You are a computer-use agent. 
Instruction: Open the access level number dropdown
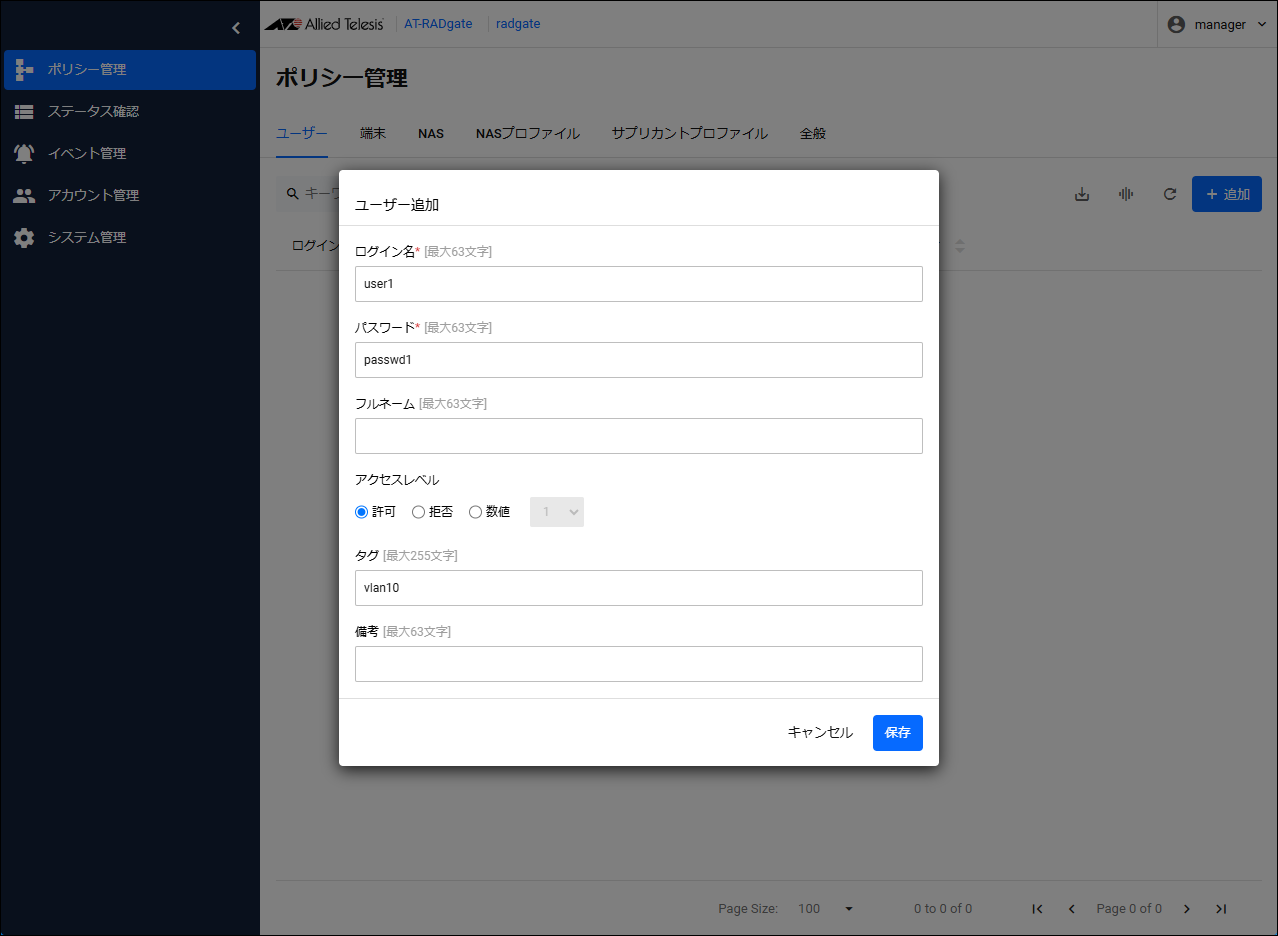[557, 512]
